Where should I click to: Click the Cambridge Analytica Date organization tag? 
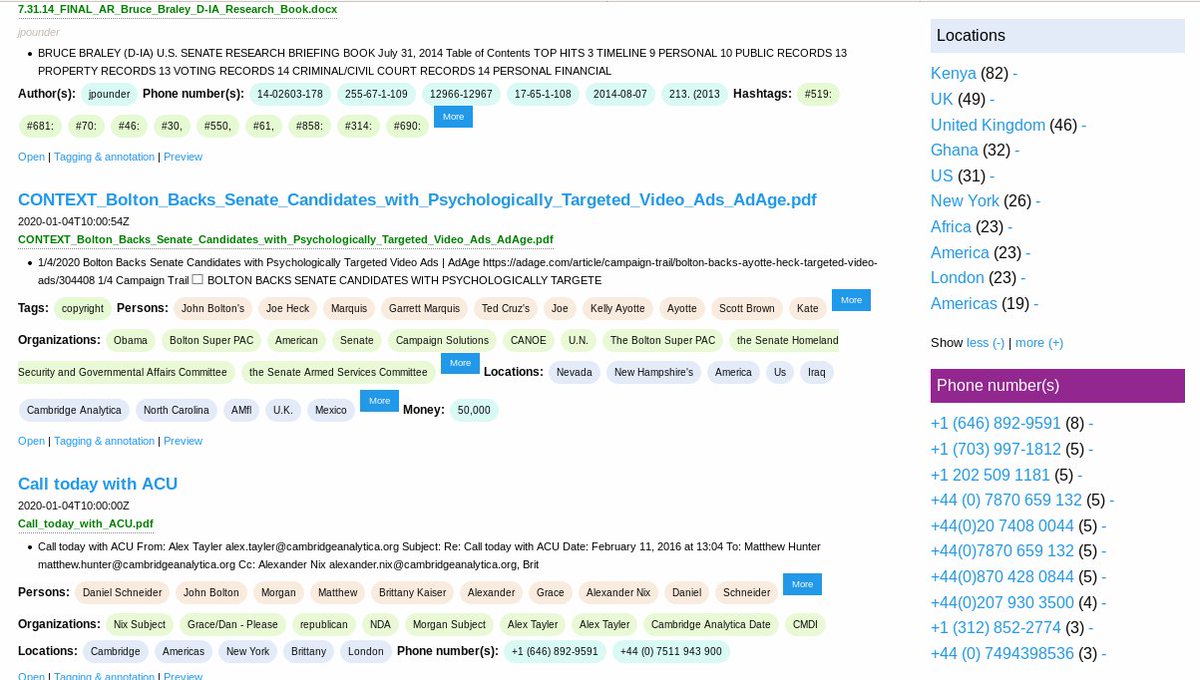tap(711, 624)
